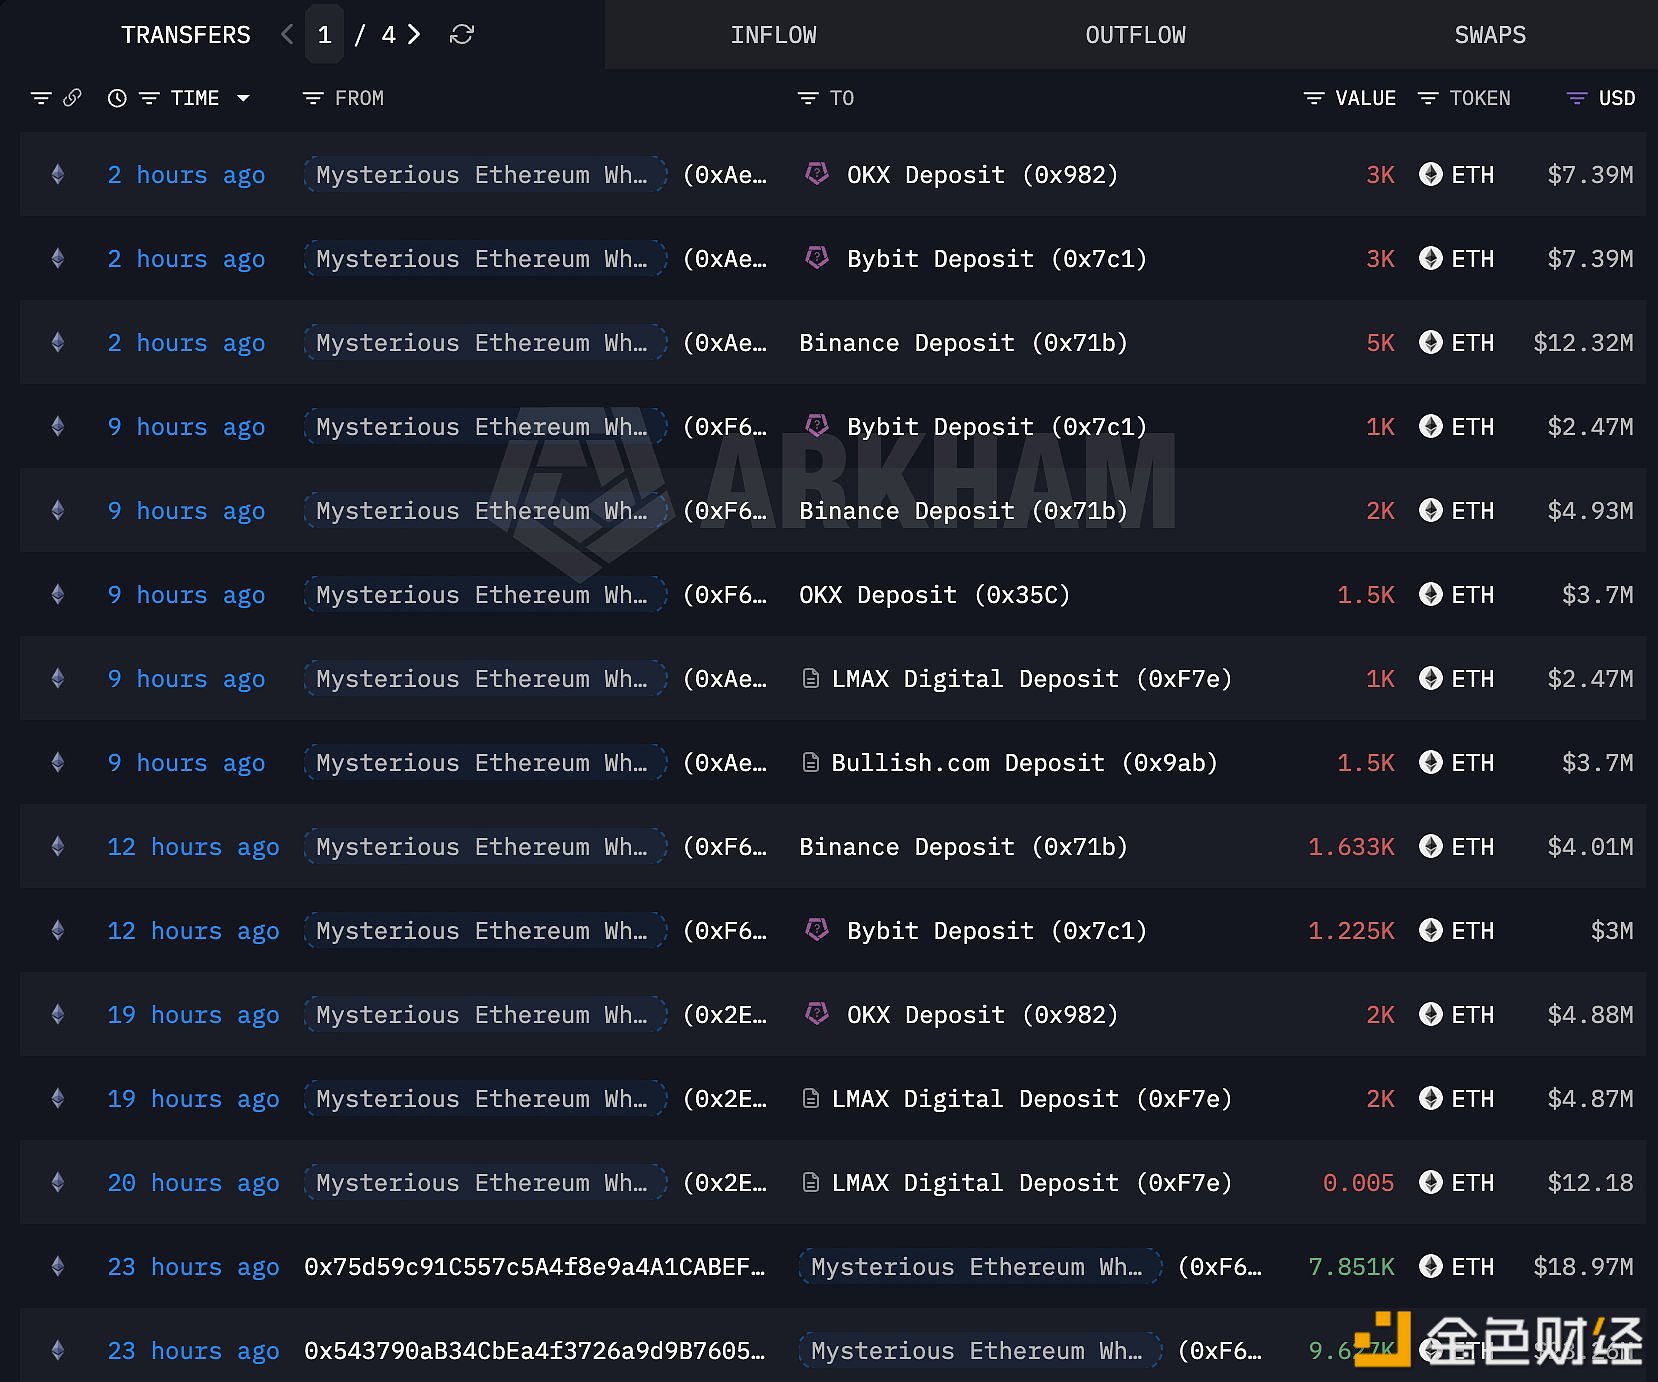1658x1382 pixels.
Task: Click the USD amount "$4.87M"
Action: tap(1590, 1099)
